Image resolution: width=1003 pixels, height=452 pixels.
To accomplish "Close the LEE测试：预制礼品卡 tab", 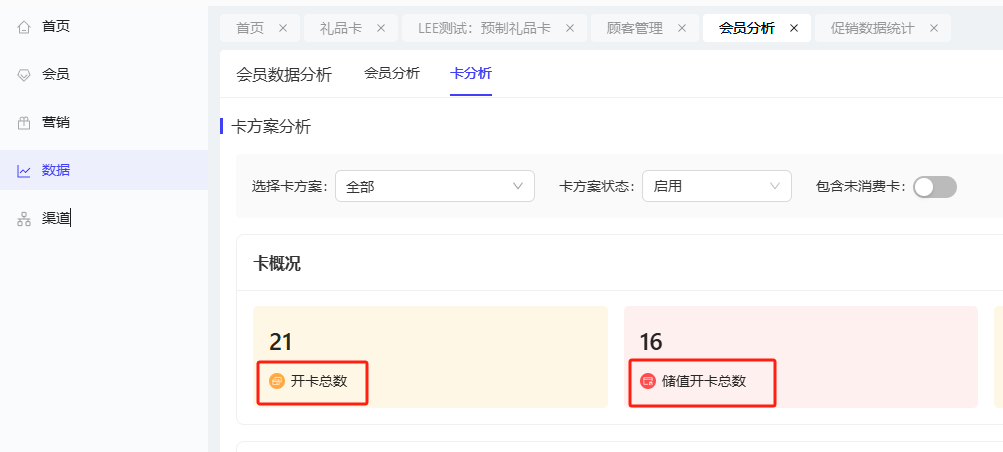I will (570, 28).
